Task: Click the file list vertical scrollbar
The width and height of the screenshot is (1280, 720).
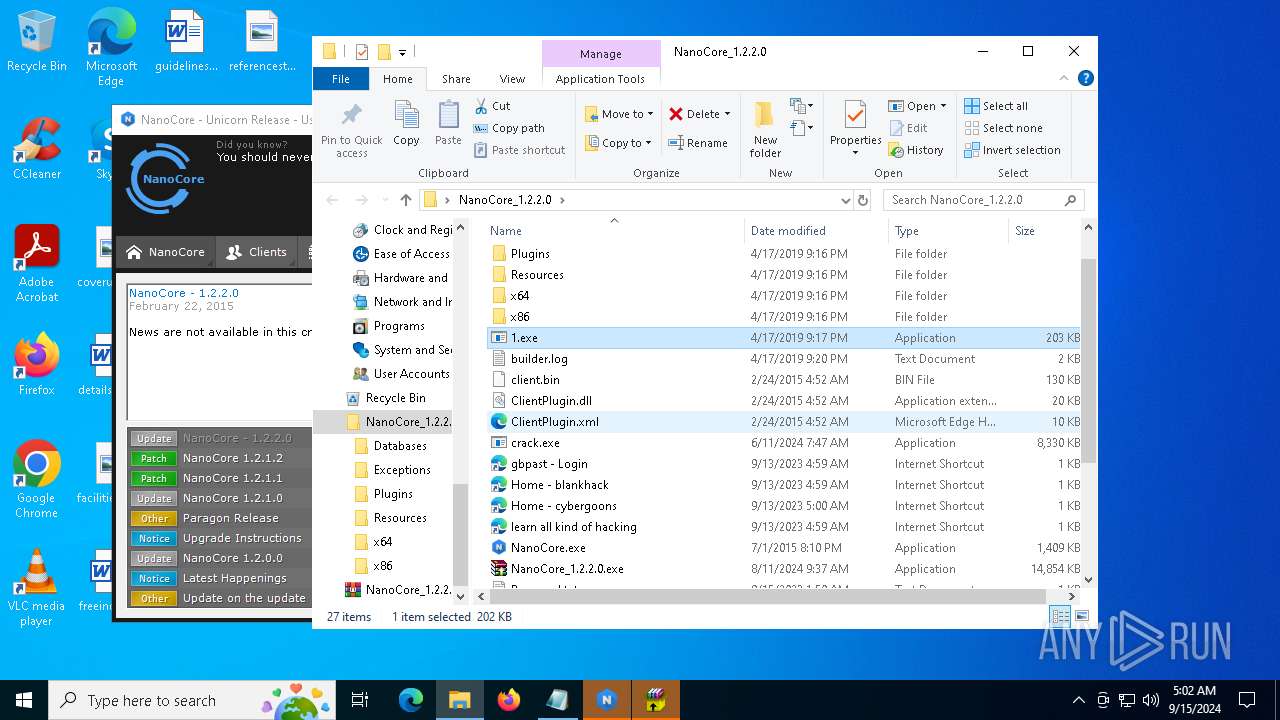Action: coord(1088,360)
